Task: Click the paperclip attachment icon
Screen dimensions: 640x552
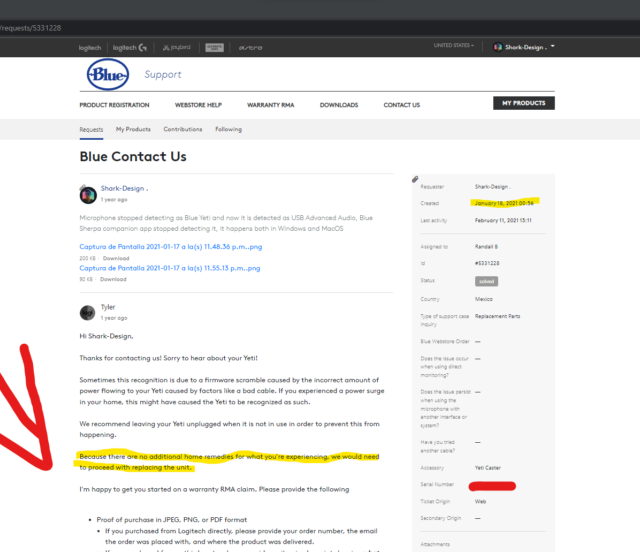Action: coord(415,179)
